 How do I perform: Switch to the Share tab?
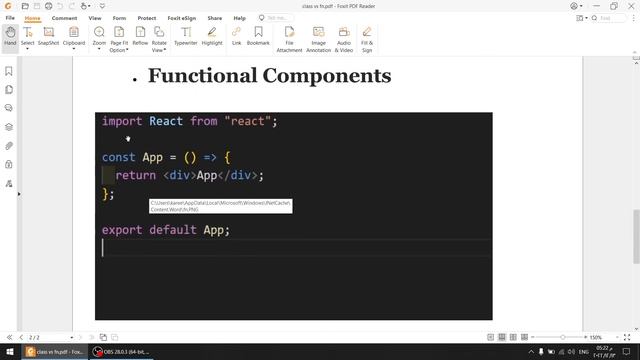(x=215, y=18)
